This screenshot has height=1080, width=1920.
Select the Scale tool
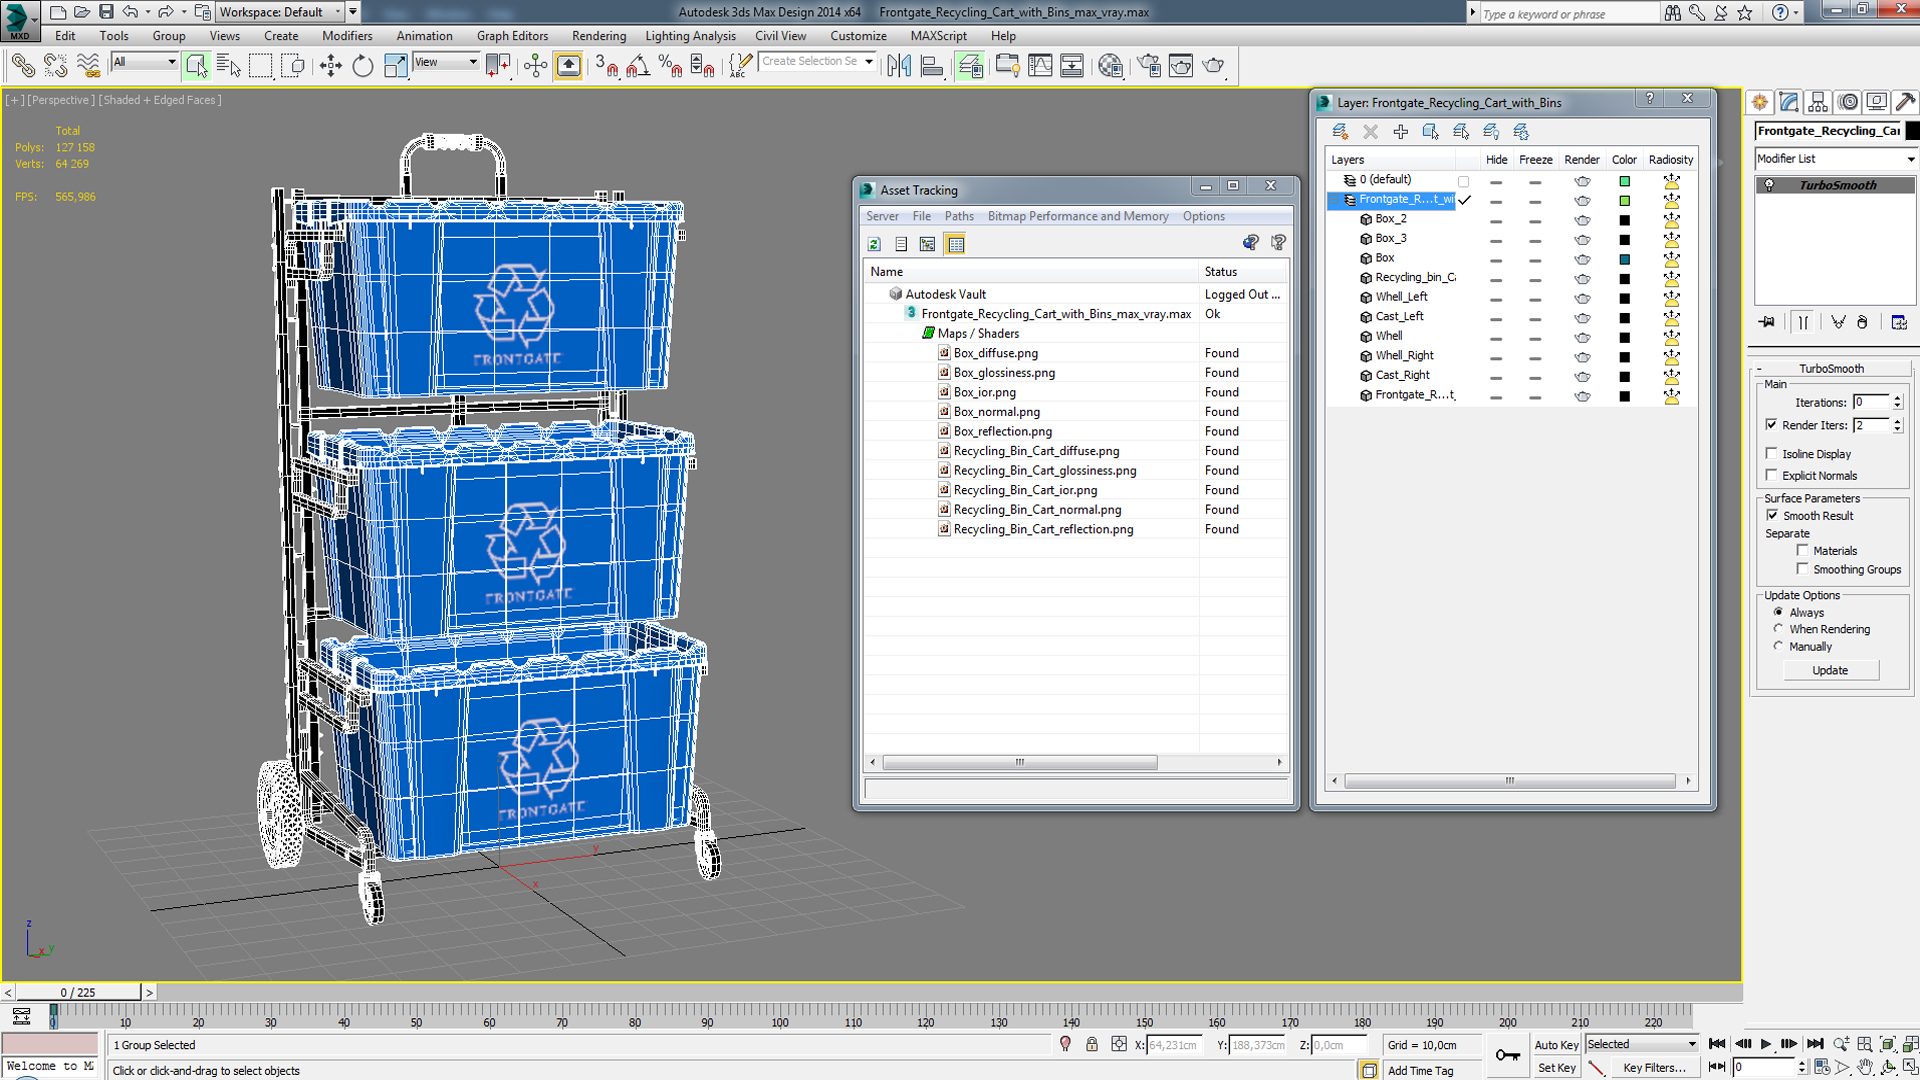coord(396,66)
